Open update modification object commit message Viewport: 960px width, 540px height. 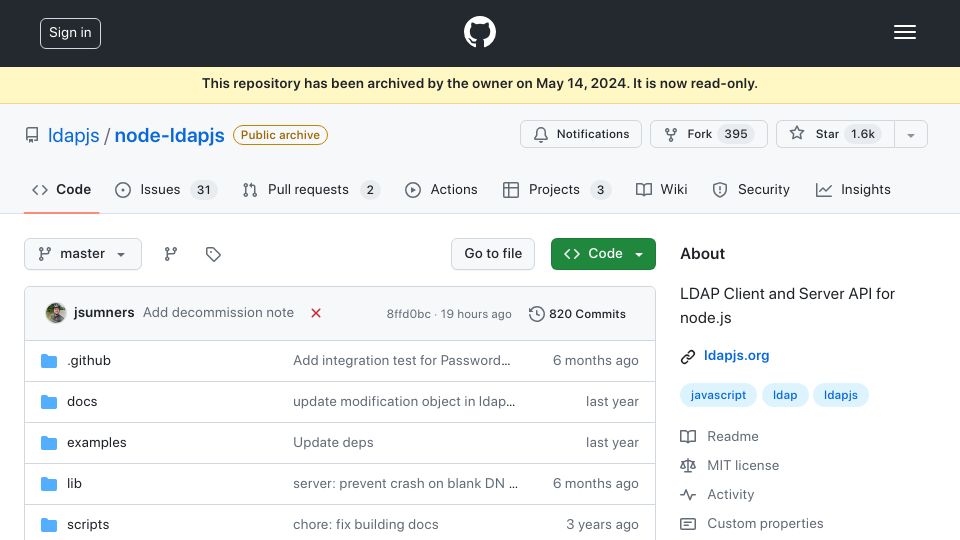coord(404,402)
